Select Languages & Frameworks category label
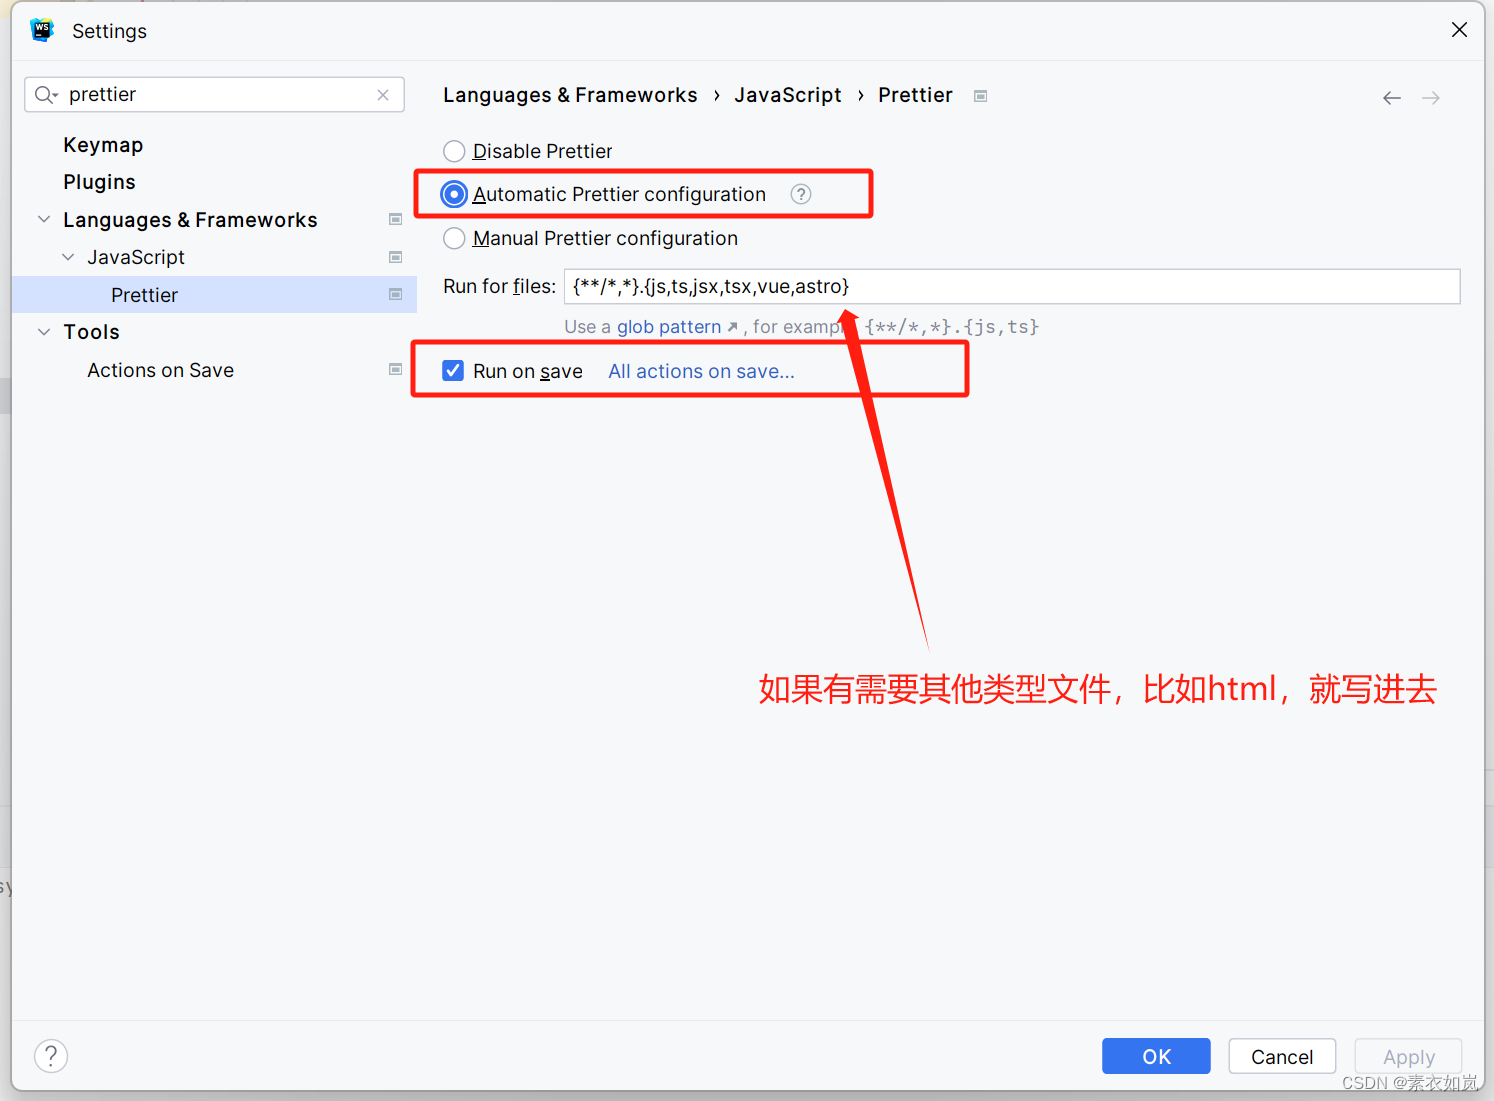The image size is (1494, 1101). click(190, 220)
